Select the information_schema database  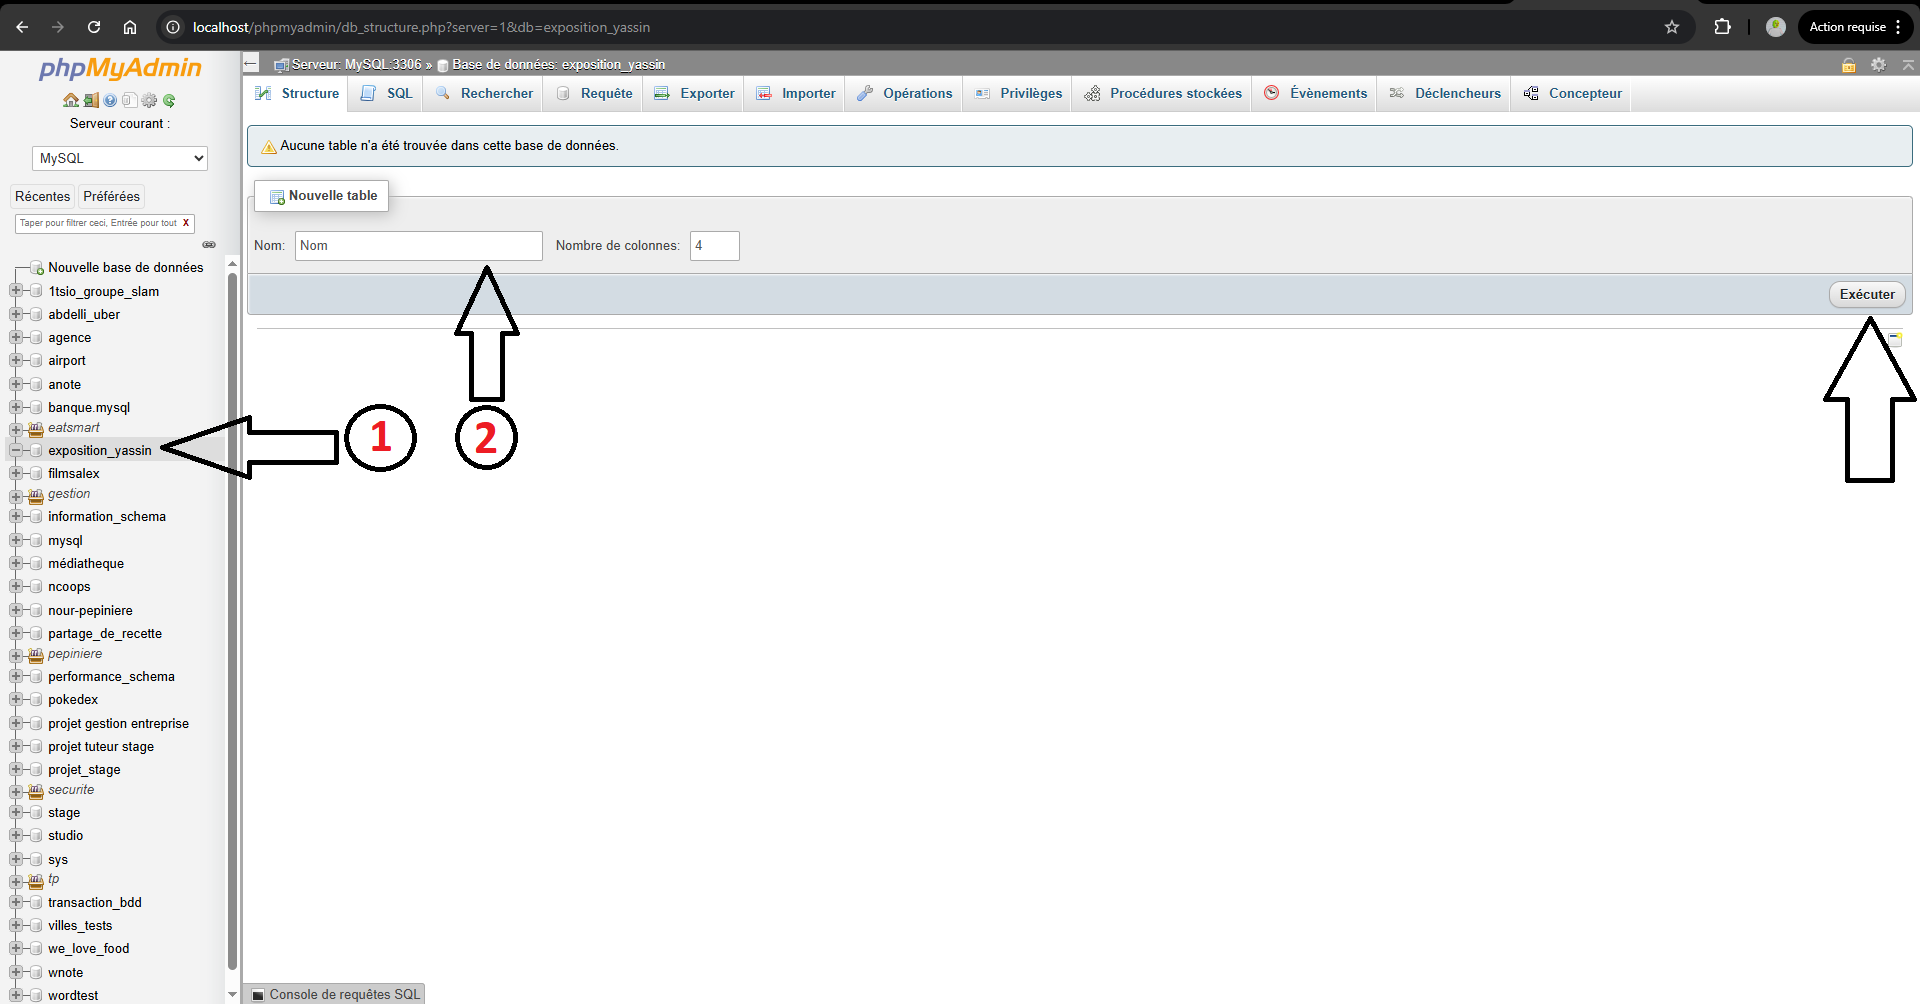click(108, 516)
